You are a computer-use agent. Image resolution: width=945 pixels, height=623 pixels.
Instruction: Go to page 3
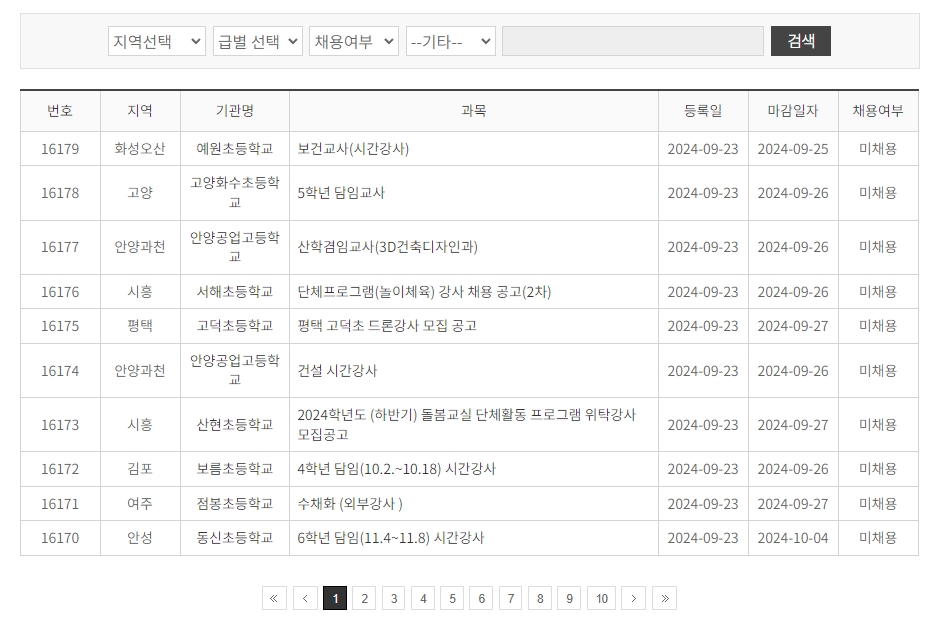pos(394,598)
